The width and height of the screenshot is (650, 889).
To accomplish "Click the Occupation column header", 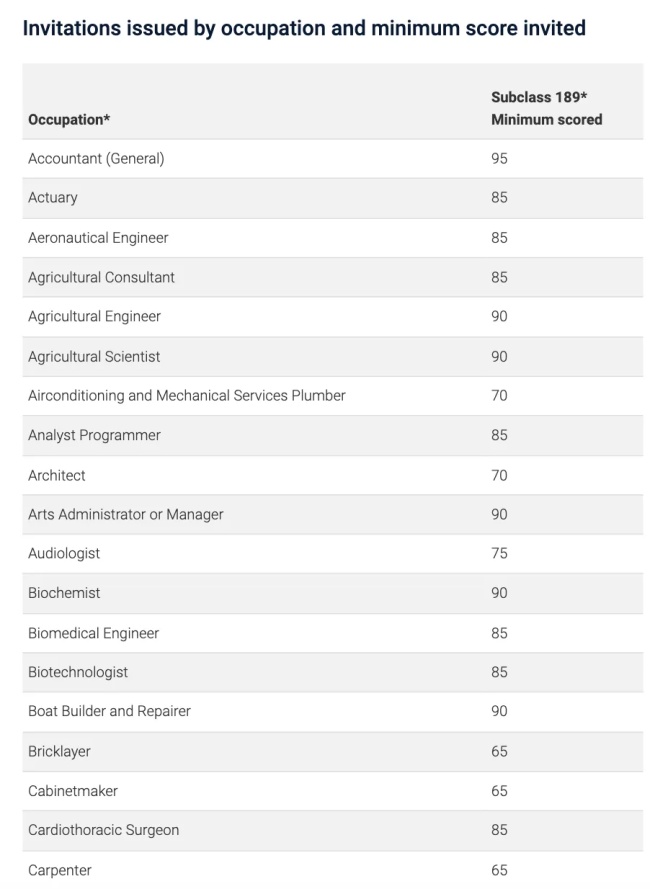I will point(69,120).
